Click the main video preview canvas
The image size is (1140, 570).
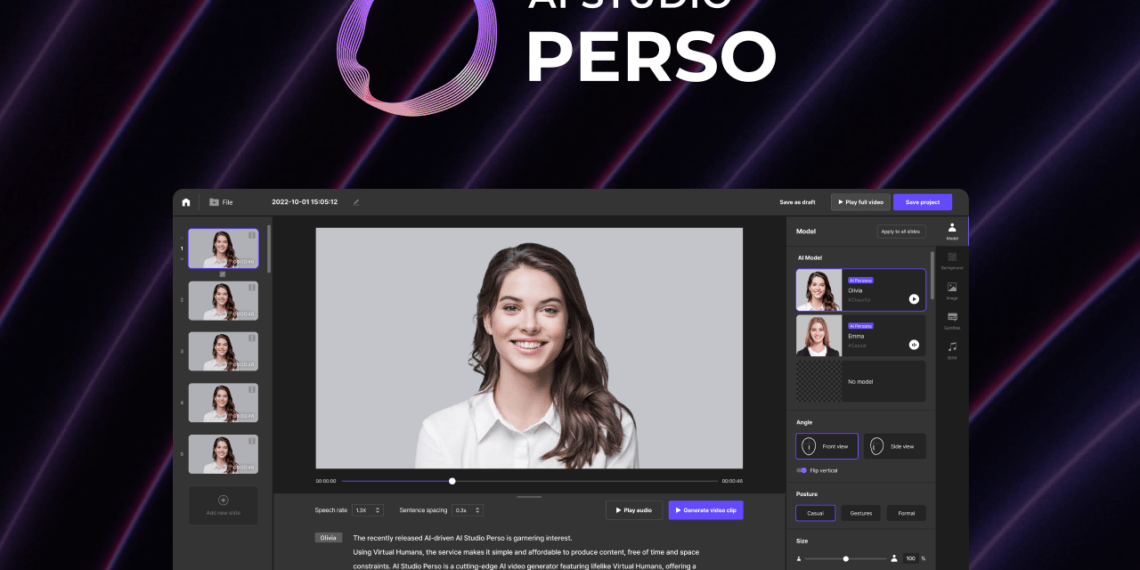coord(529,348)
